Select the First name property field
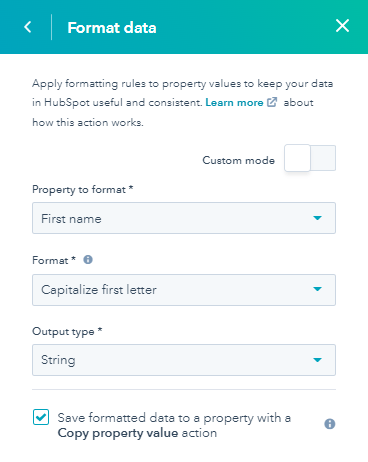This screenshot has width=368, height=462. [x=184, y=218]
